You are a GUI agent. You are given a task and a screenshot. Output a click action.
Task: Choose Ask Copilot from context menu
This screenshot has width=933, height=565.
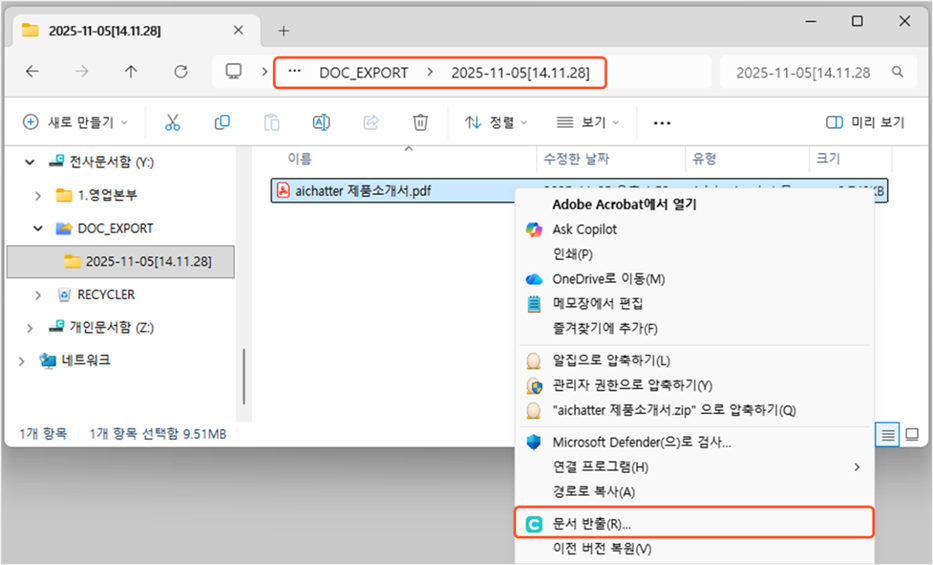pos(584,229)
